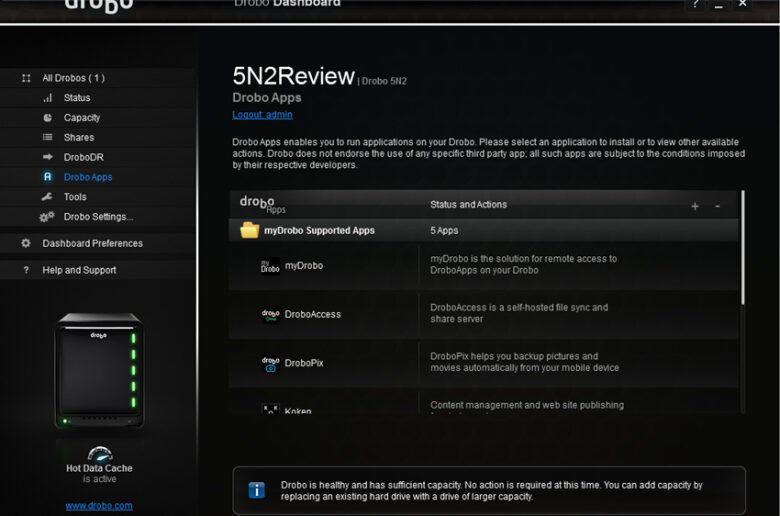
Task: Click the Shares list icon
Action: [x=48, y=137]
